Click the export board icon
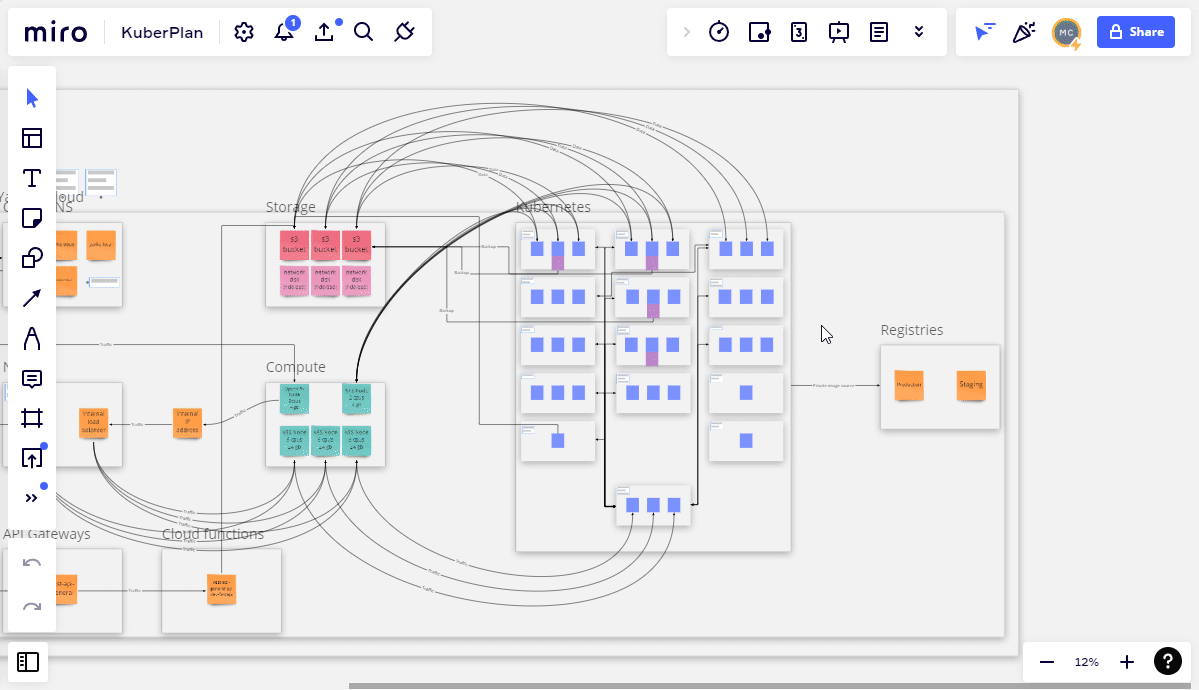 coord(324,32)
